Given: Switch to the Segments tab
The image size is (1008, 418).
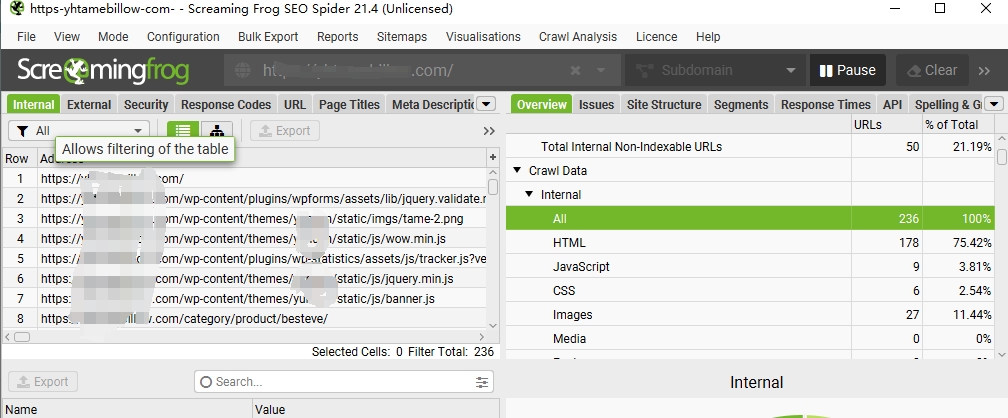Looking at the screenshot, I should 741,104.
